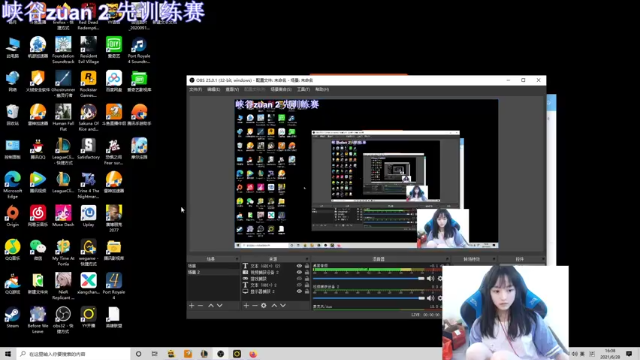Toggle visibility of 窗口捕获 source
This screenshot has width=640, height=360.
[299, 278]
